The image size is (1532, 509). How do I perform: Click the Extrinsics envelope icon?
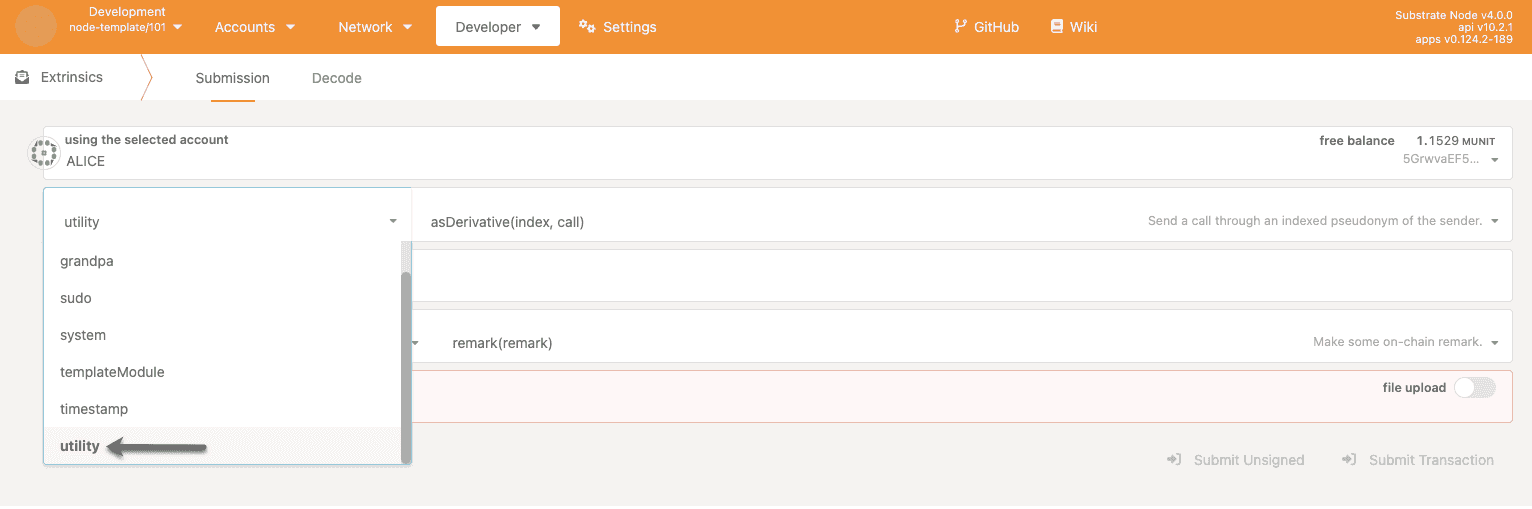tap(22, 77)
